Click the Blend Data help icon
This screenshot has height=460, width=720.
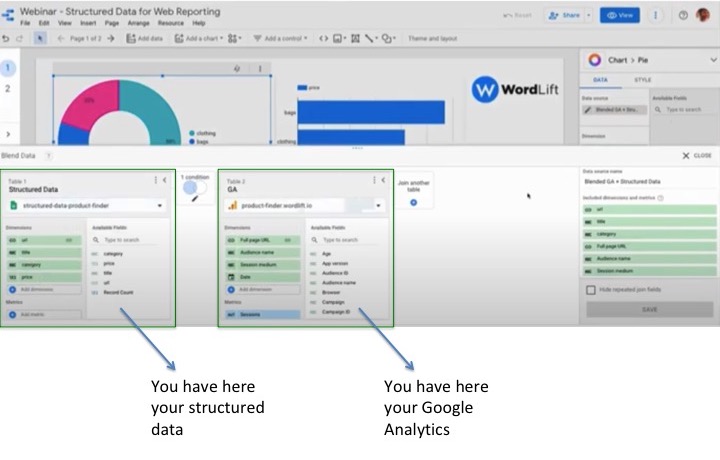[49, 156]
